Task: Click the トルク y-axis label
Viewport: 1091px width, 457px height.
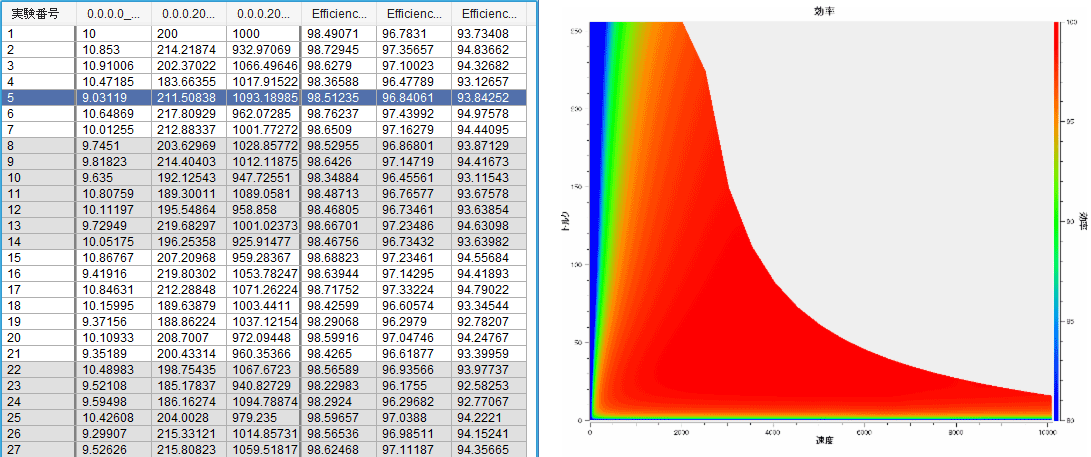Action: 567,220
